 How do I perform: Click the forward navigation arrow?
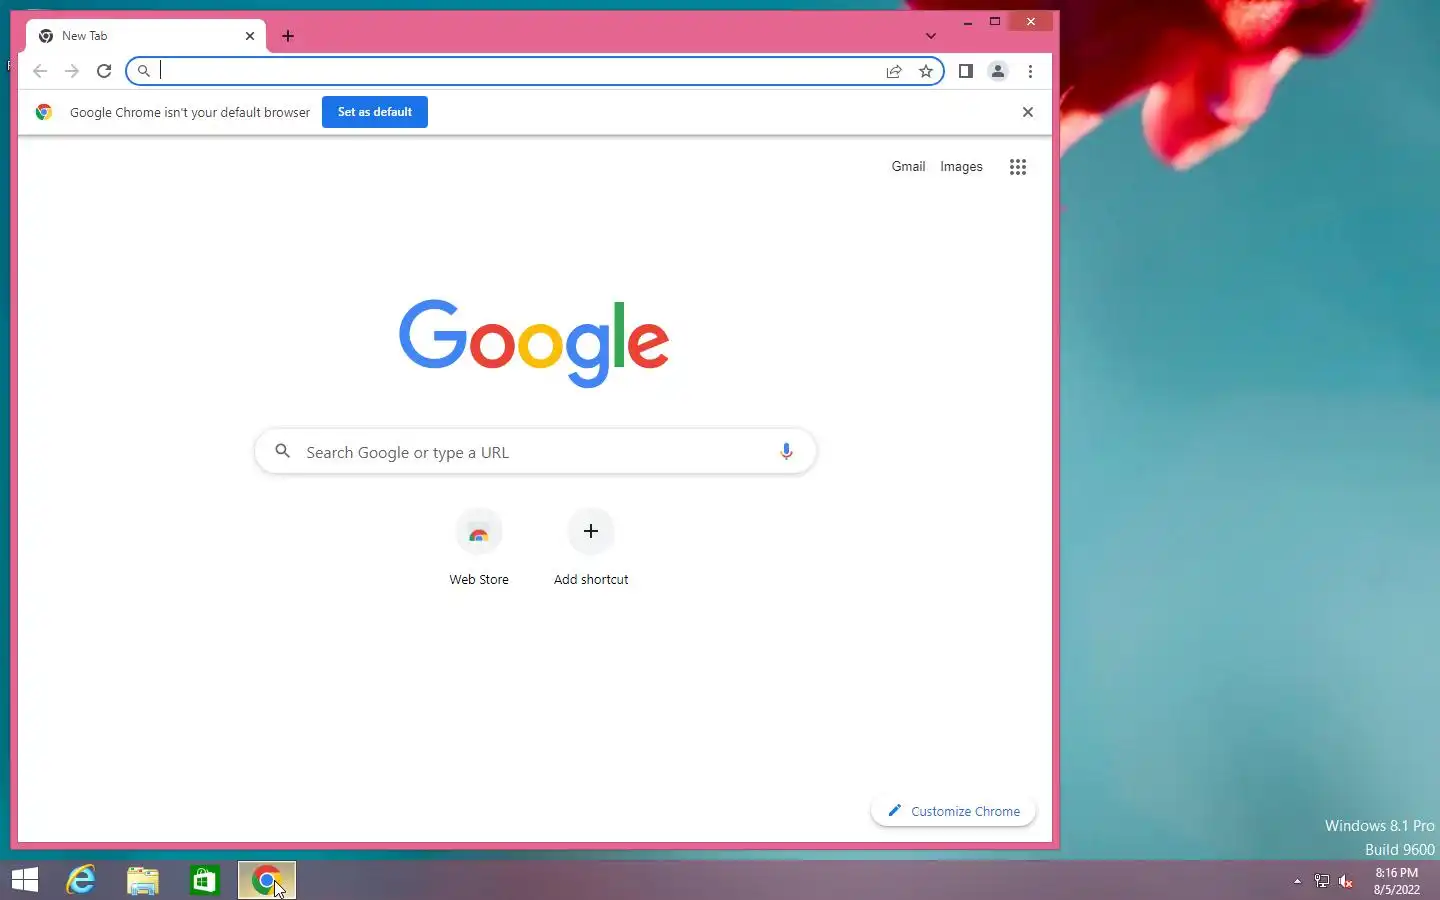click(x=72, y=71)
